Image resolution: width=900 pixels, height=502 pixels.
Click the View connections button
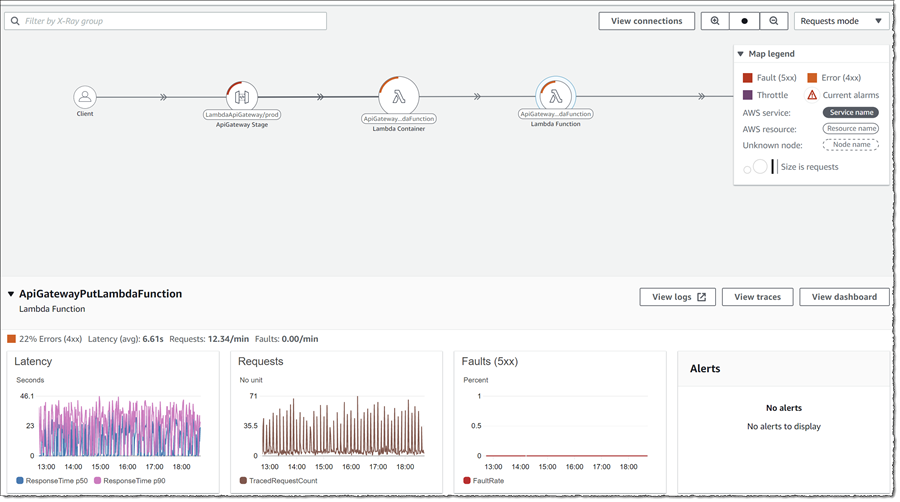(x=646, y=21)
